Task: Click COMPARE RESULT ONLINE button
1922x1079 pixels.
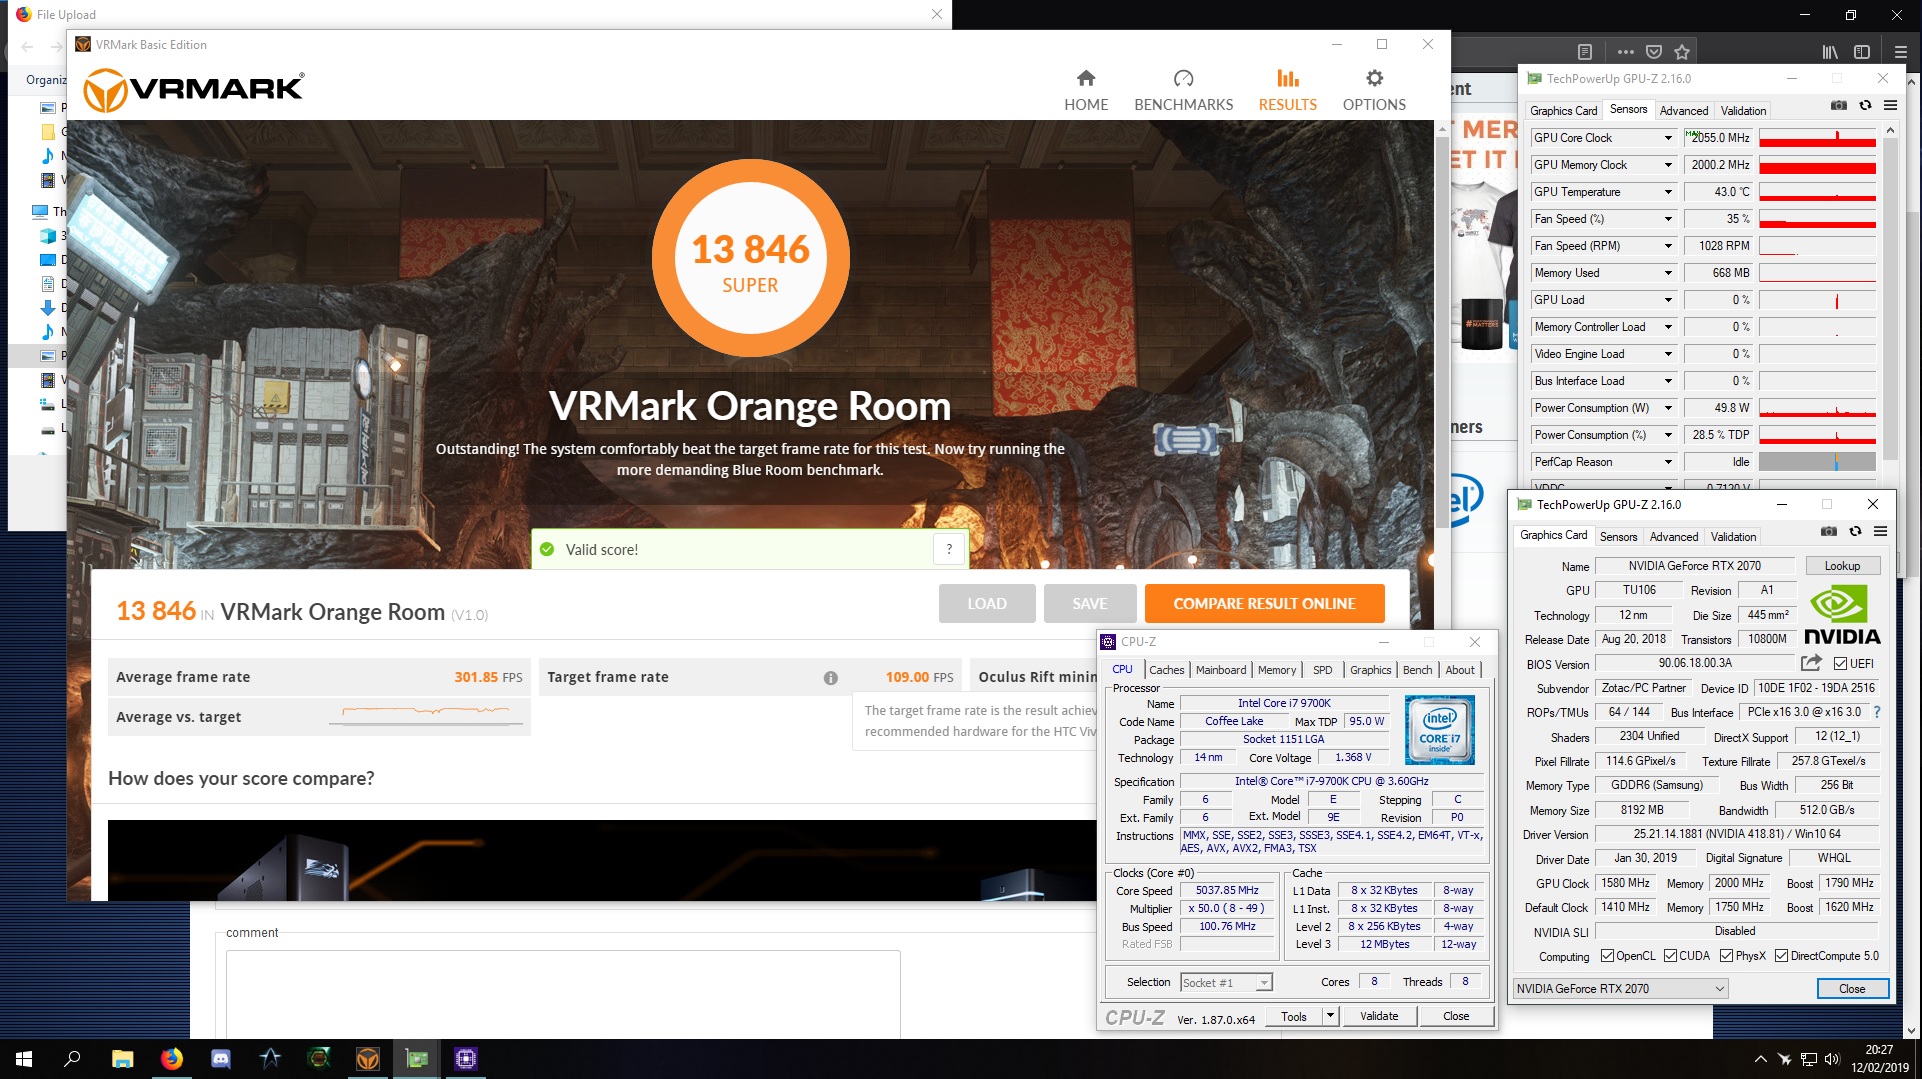Action: pos(1264,604)
